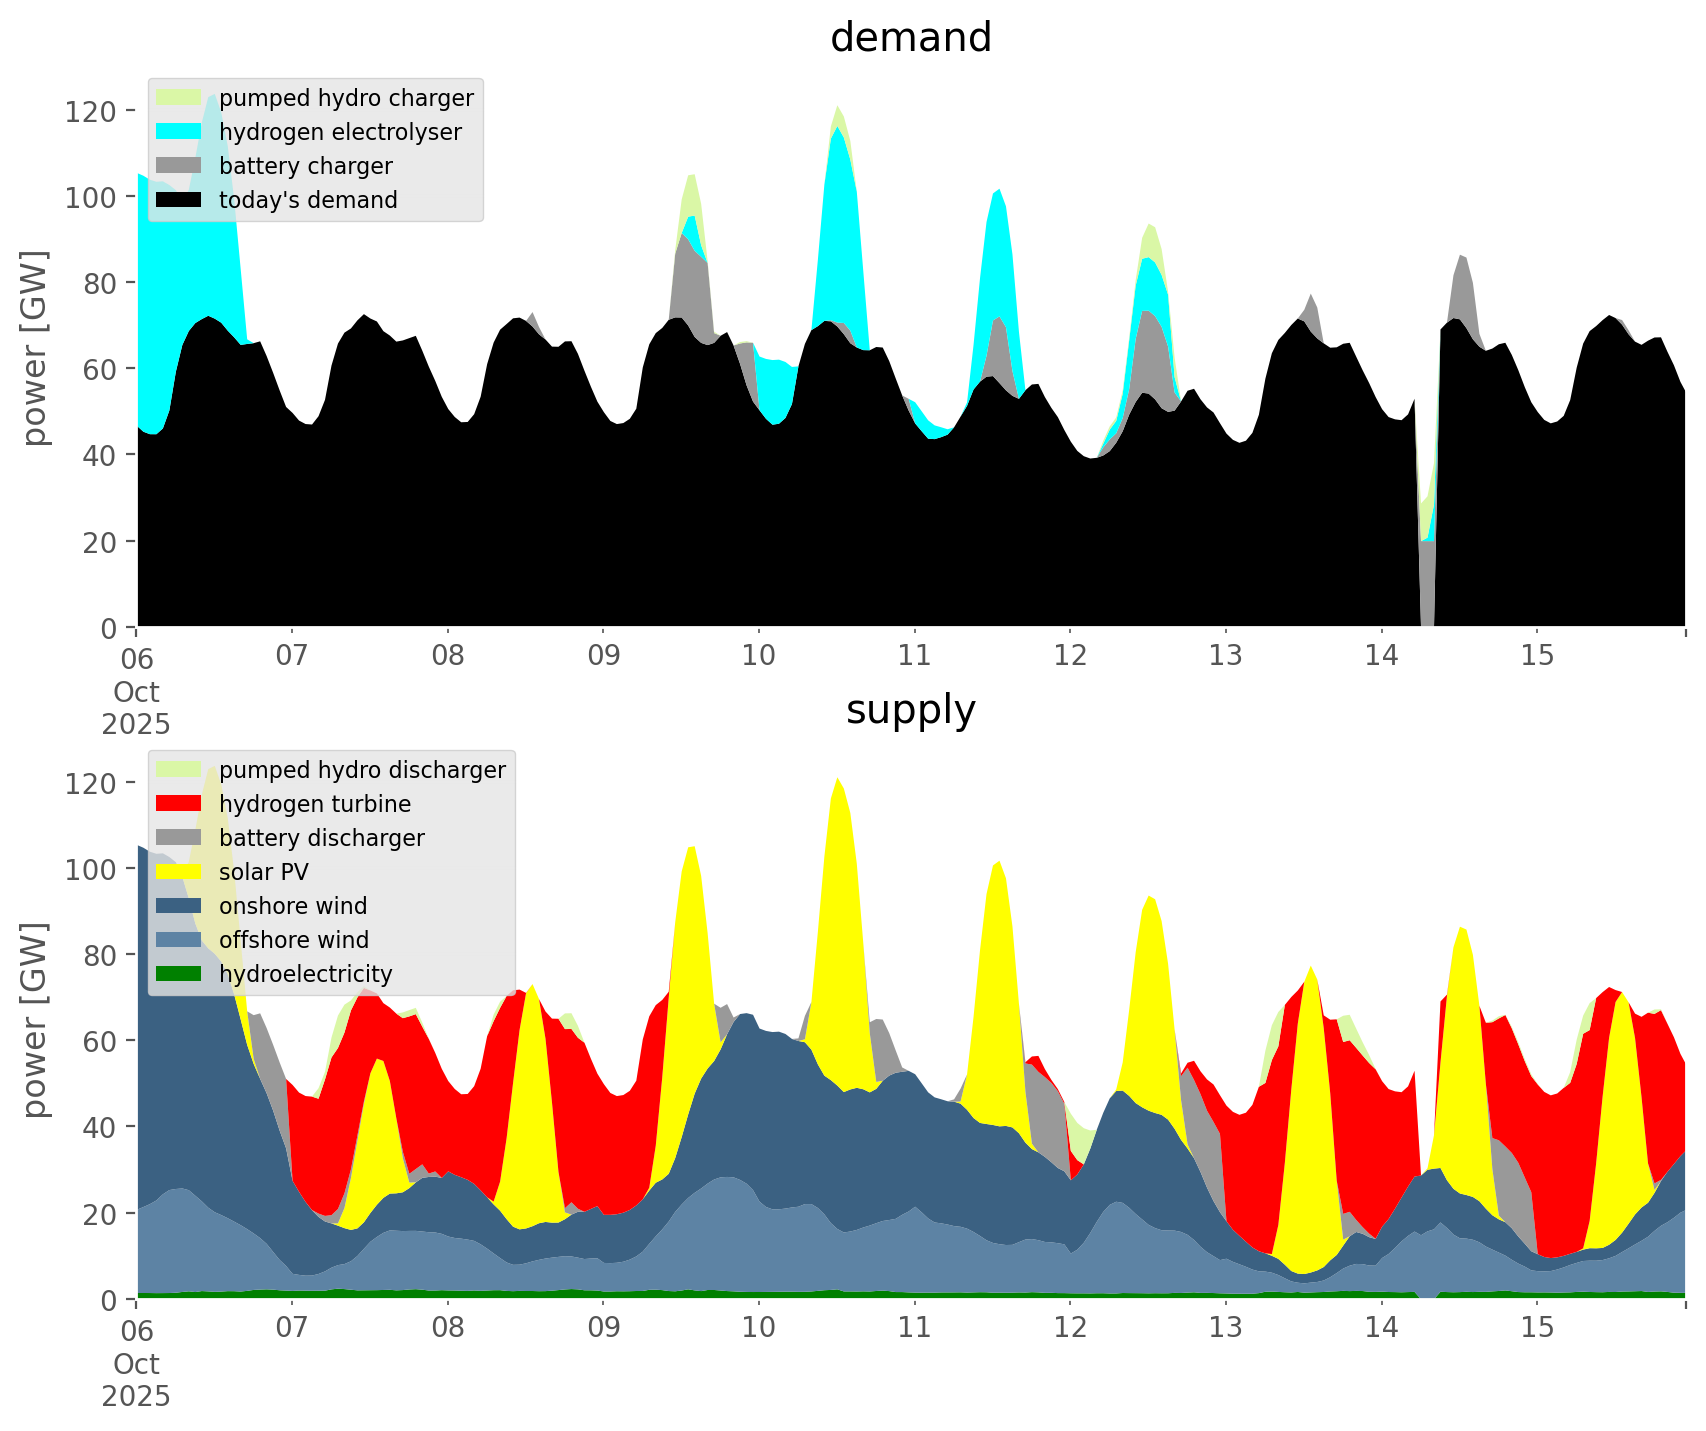Click date tick 14 on demand x-axis
The width and height of the screenshot is (1706, 1431).
[1381, 656]
